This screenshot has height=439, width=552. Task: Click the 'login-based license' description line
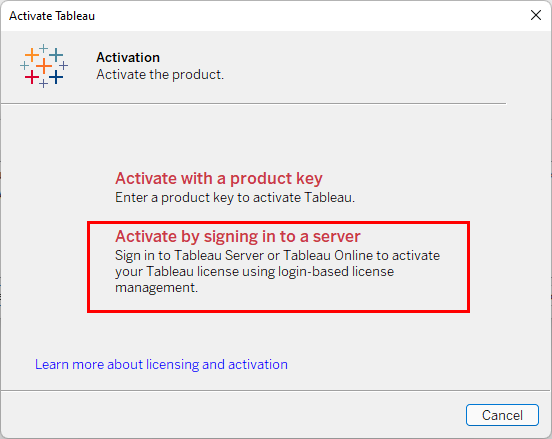[x=255, y=271]
